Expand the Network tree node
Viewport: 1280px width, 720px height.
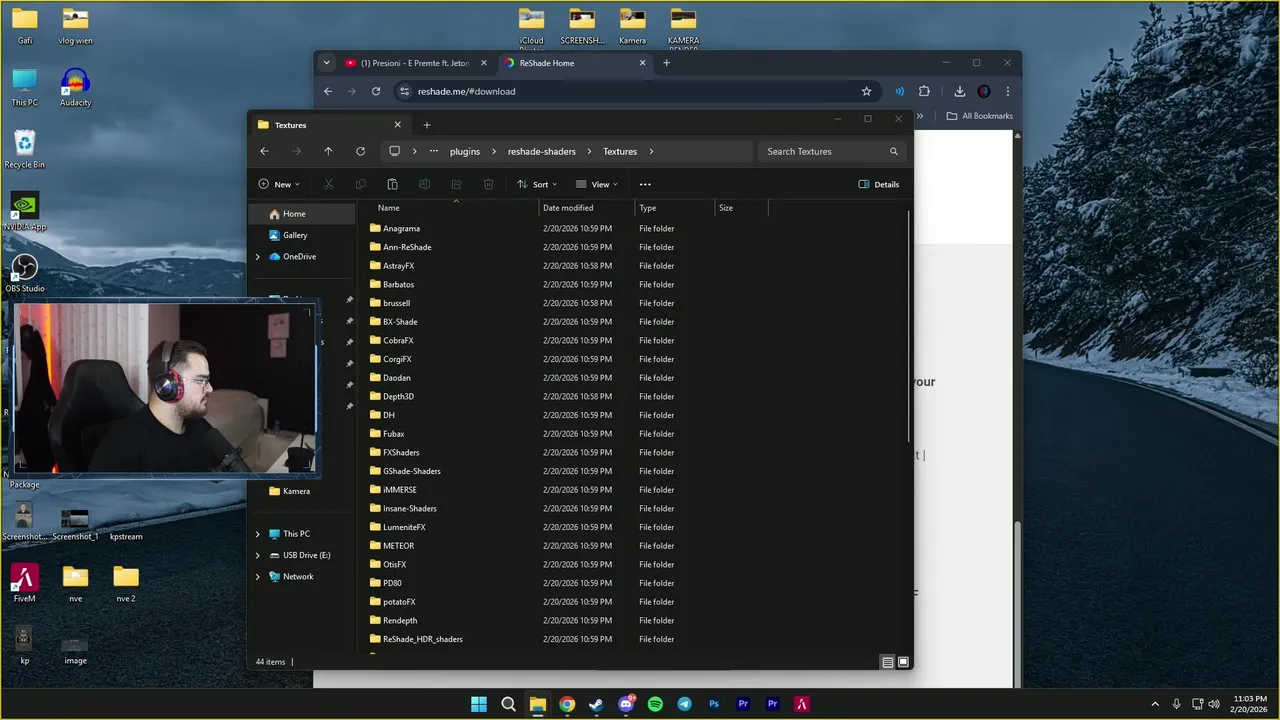point(258,577)
